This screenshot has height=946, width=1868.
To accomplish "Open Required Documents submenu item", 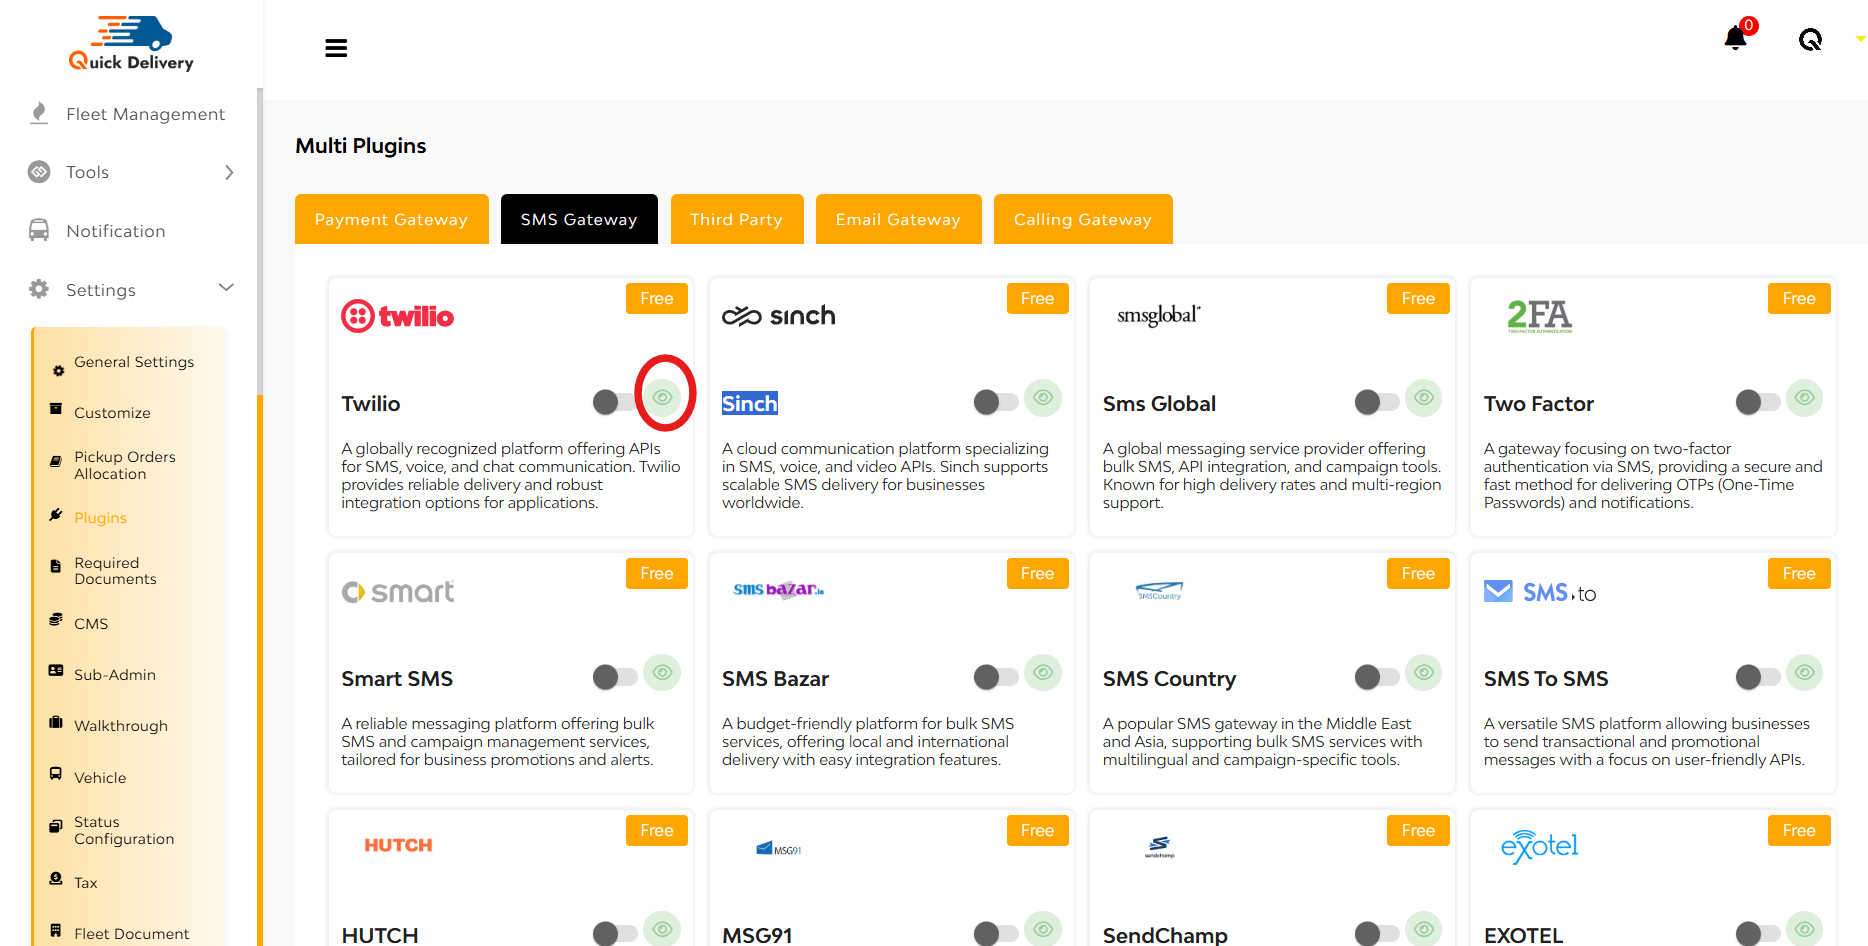I will click(x=115, y=571).
